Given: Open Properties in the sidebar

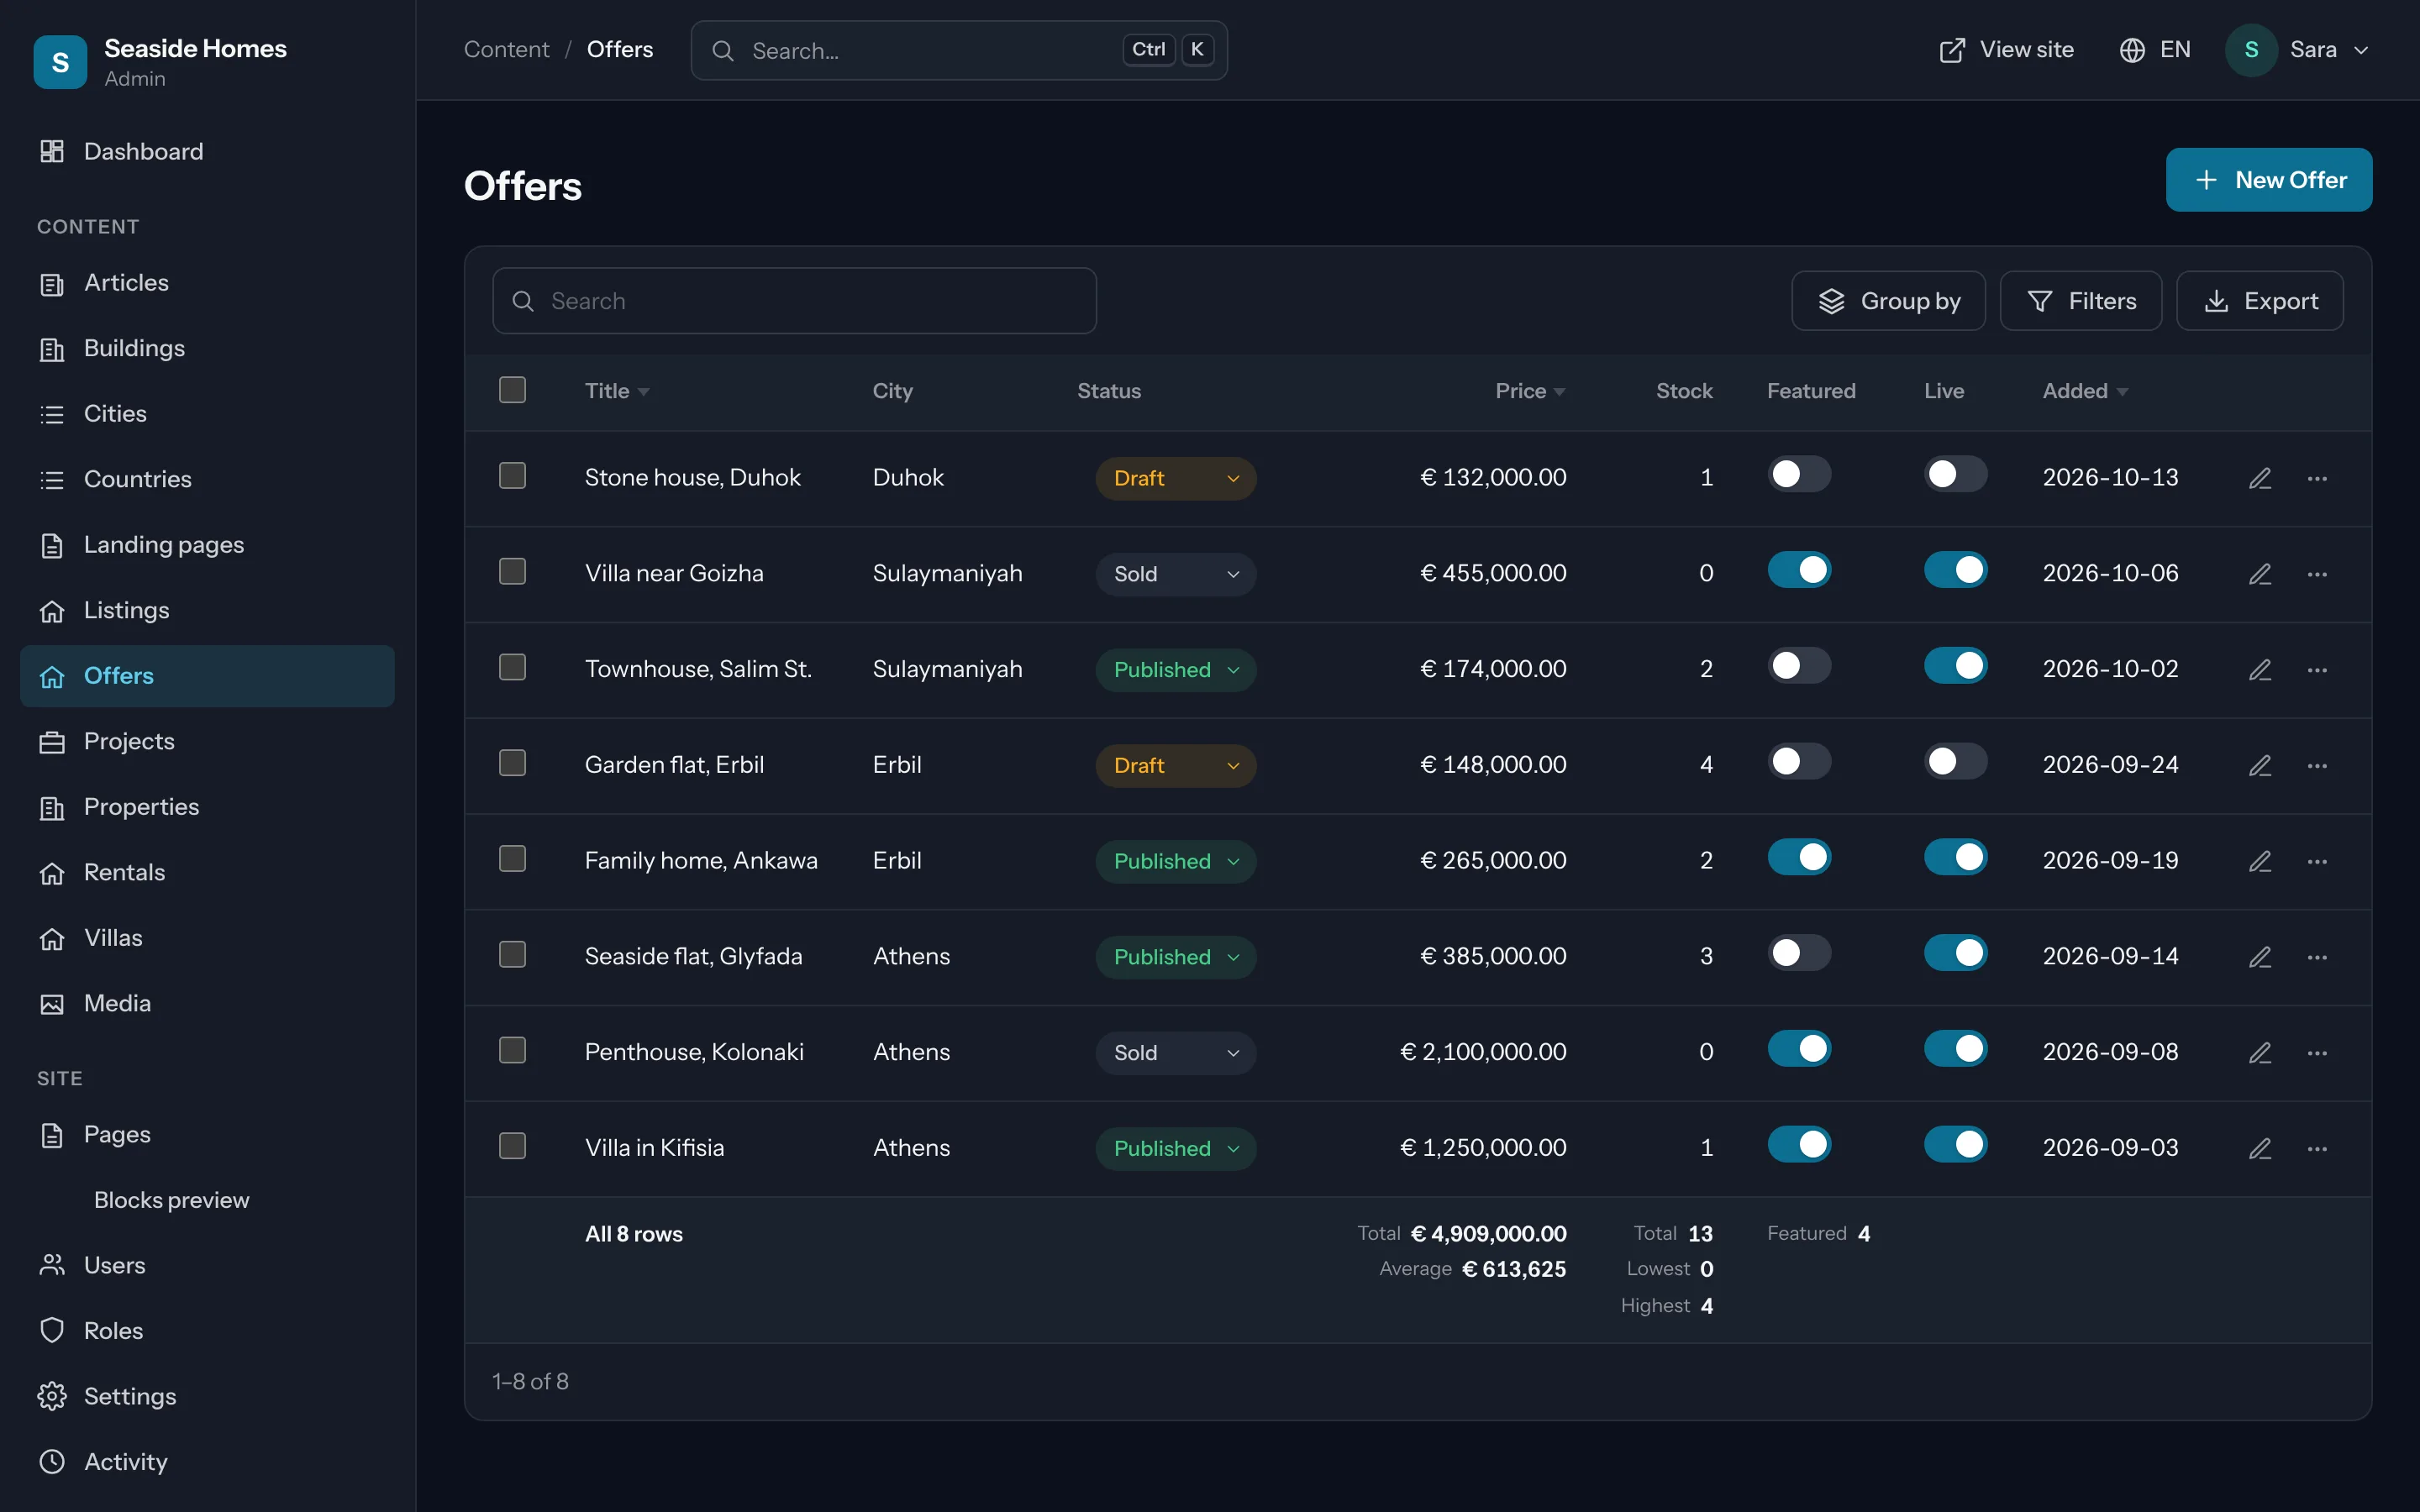Looking at the screenshot, I should (x=207, y=807).
